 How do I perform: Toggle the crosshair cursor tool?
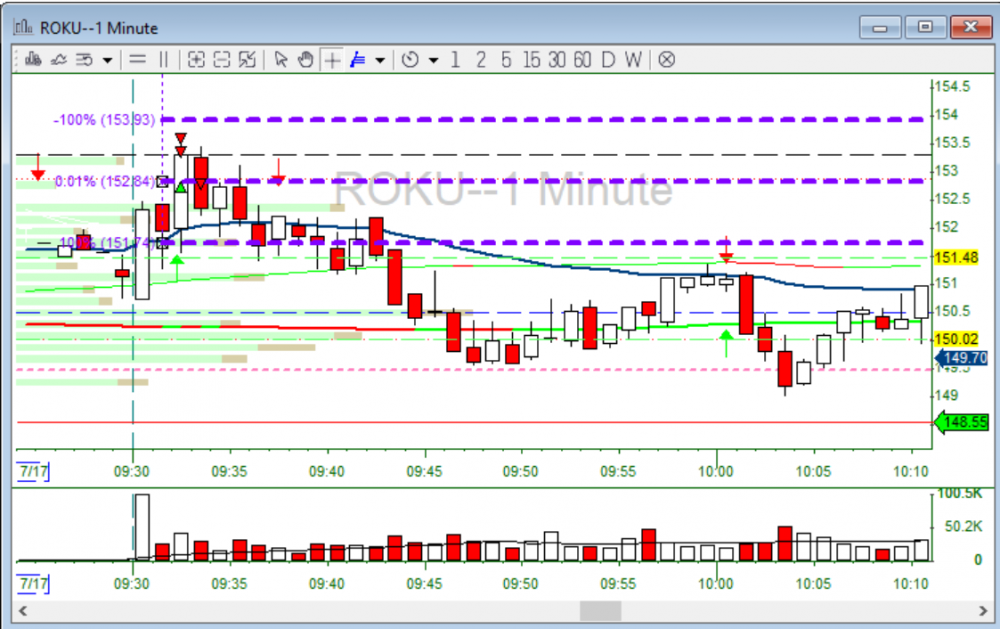click(x=331, y=59)
